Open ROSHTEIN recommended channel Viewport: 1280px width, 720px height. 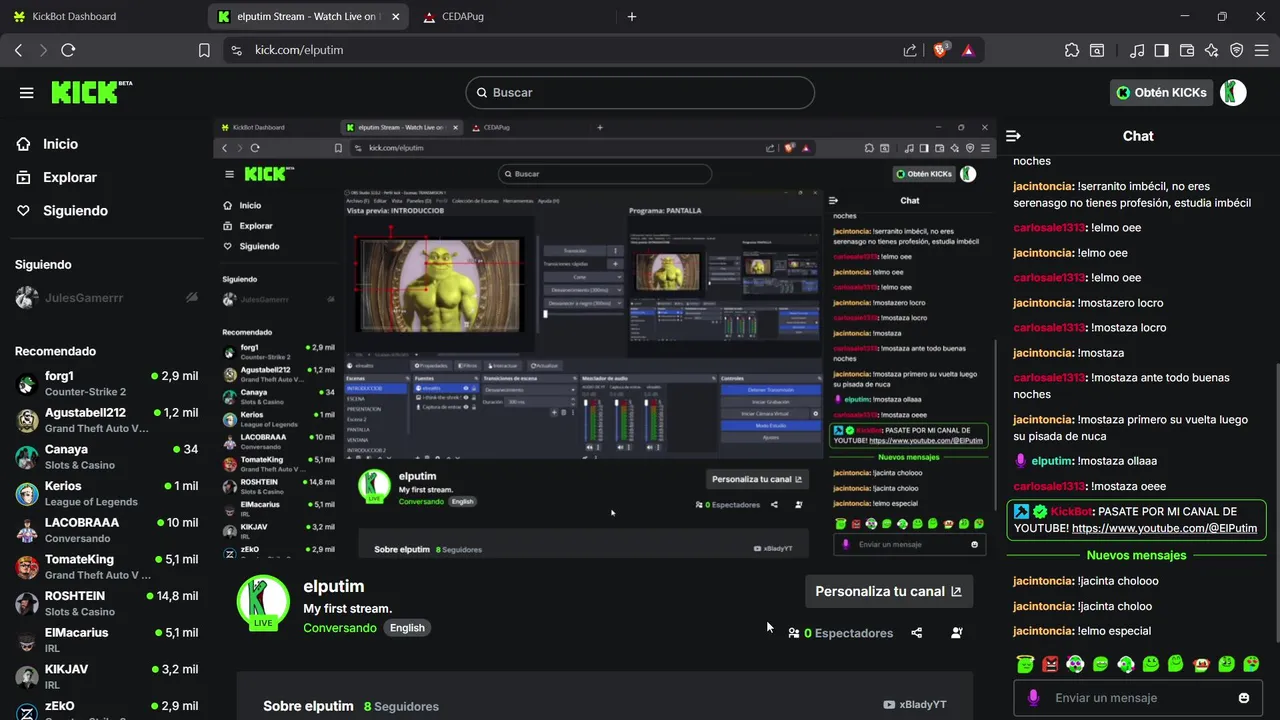[x=106, y=603]
